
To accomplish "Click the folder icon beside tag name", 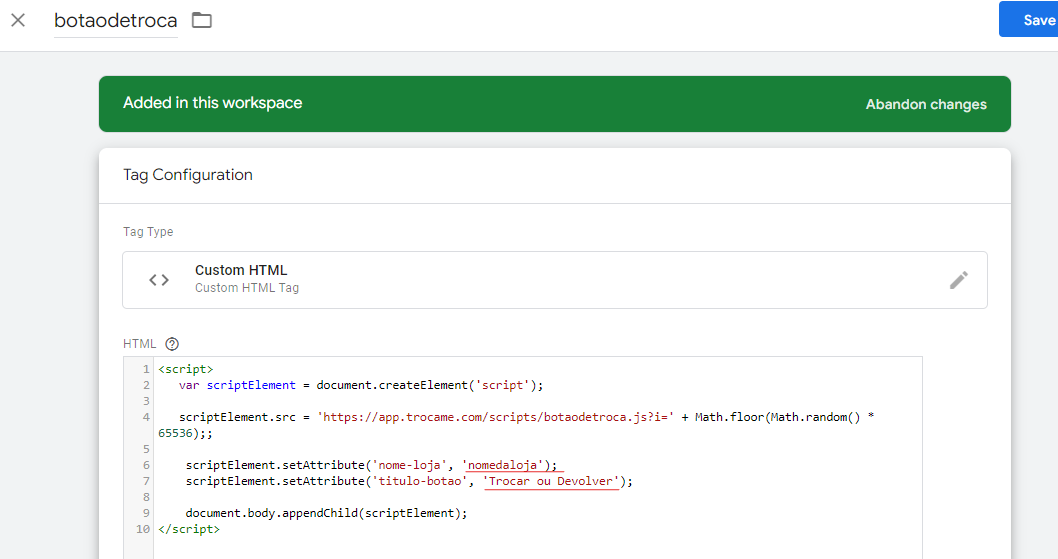I will (202, 20).
